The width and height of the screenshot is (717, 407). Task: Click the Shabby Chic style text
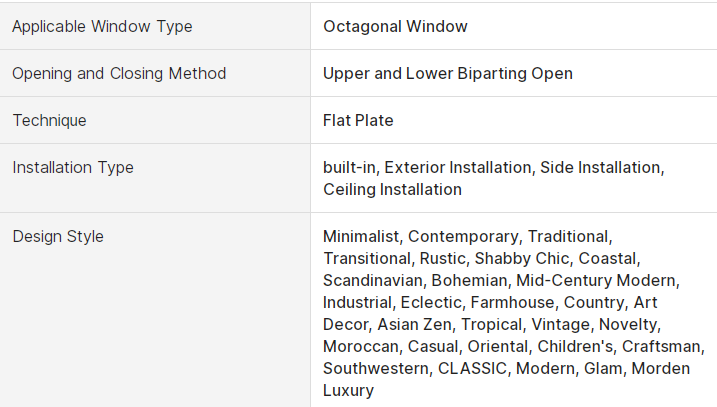coord(522,258)
